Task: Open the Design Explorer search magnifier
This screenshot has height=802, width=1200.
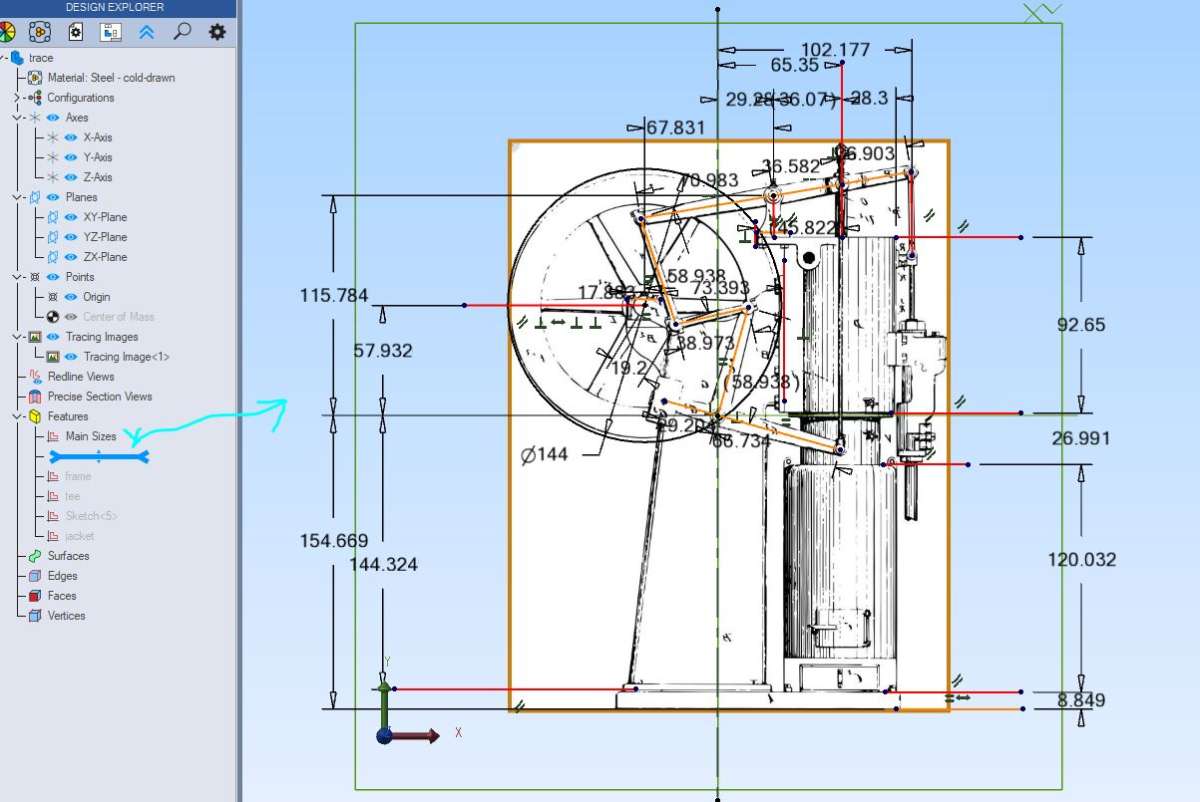Action: tap(182, 32)
